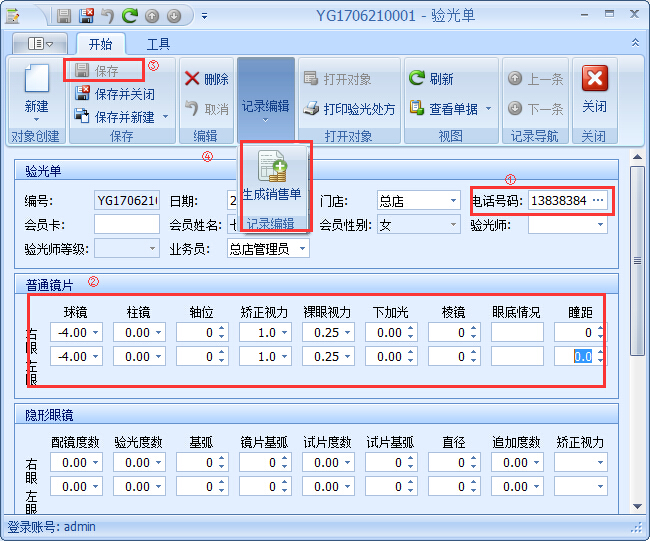Increase contact lens right eye 直径 spinner
This screenshot has width=650, height=541.
point(473,458)
